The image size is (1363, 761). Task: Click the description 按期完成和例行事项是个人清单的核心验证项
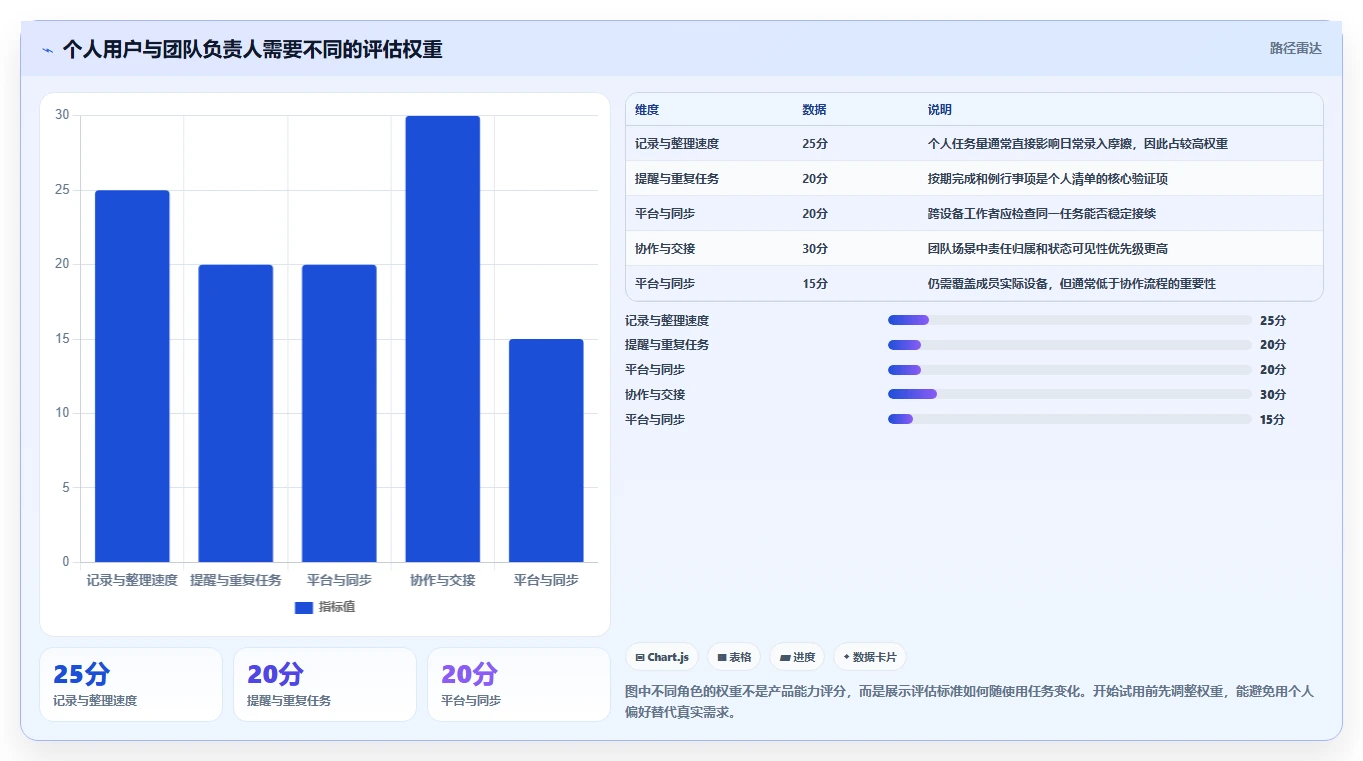click(x=1048, y=179)
